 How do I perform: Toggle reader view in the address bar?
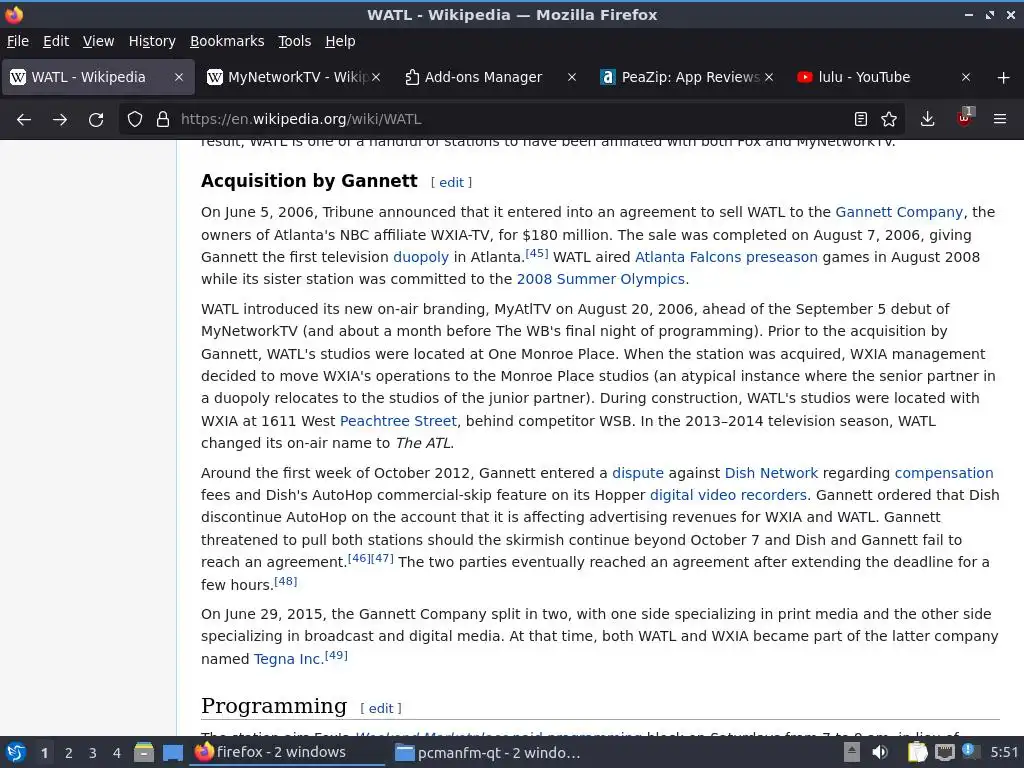[x=861, y=120]
